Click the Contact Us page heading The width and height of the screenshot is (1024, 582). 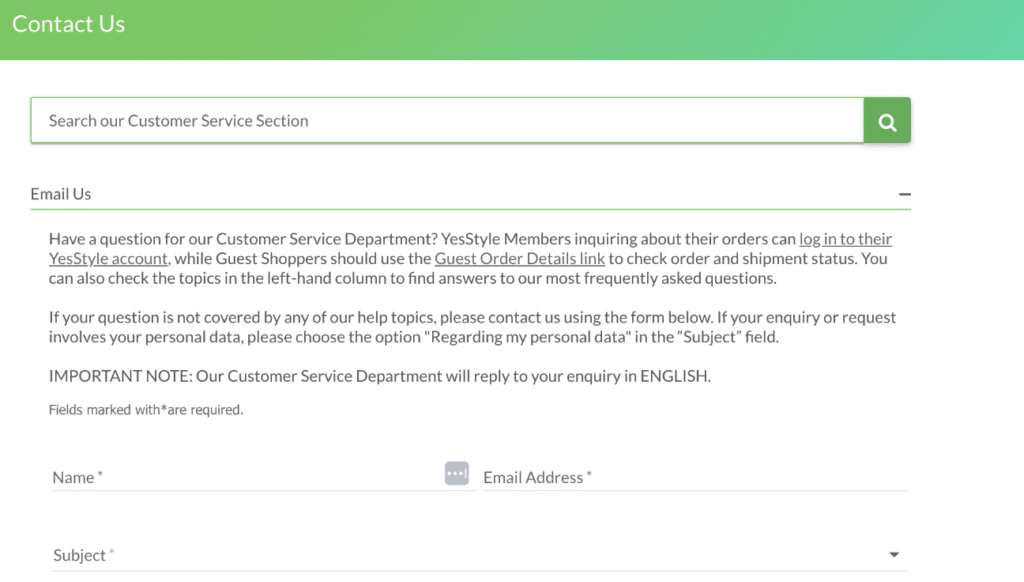tap(69, 24)
